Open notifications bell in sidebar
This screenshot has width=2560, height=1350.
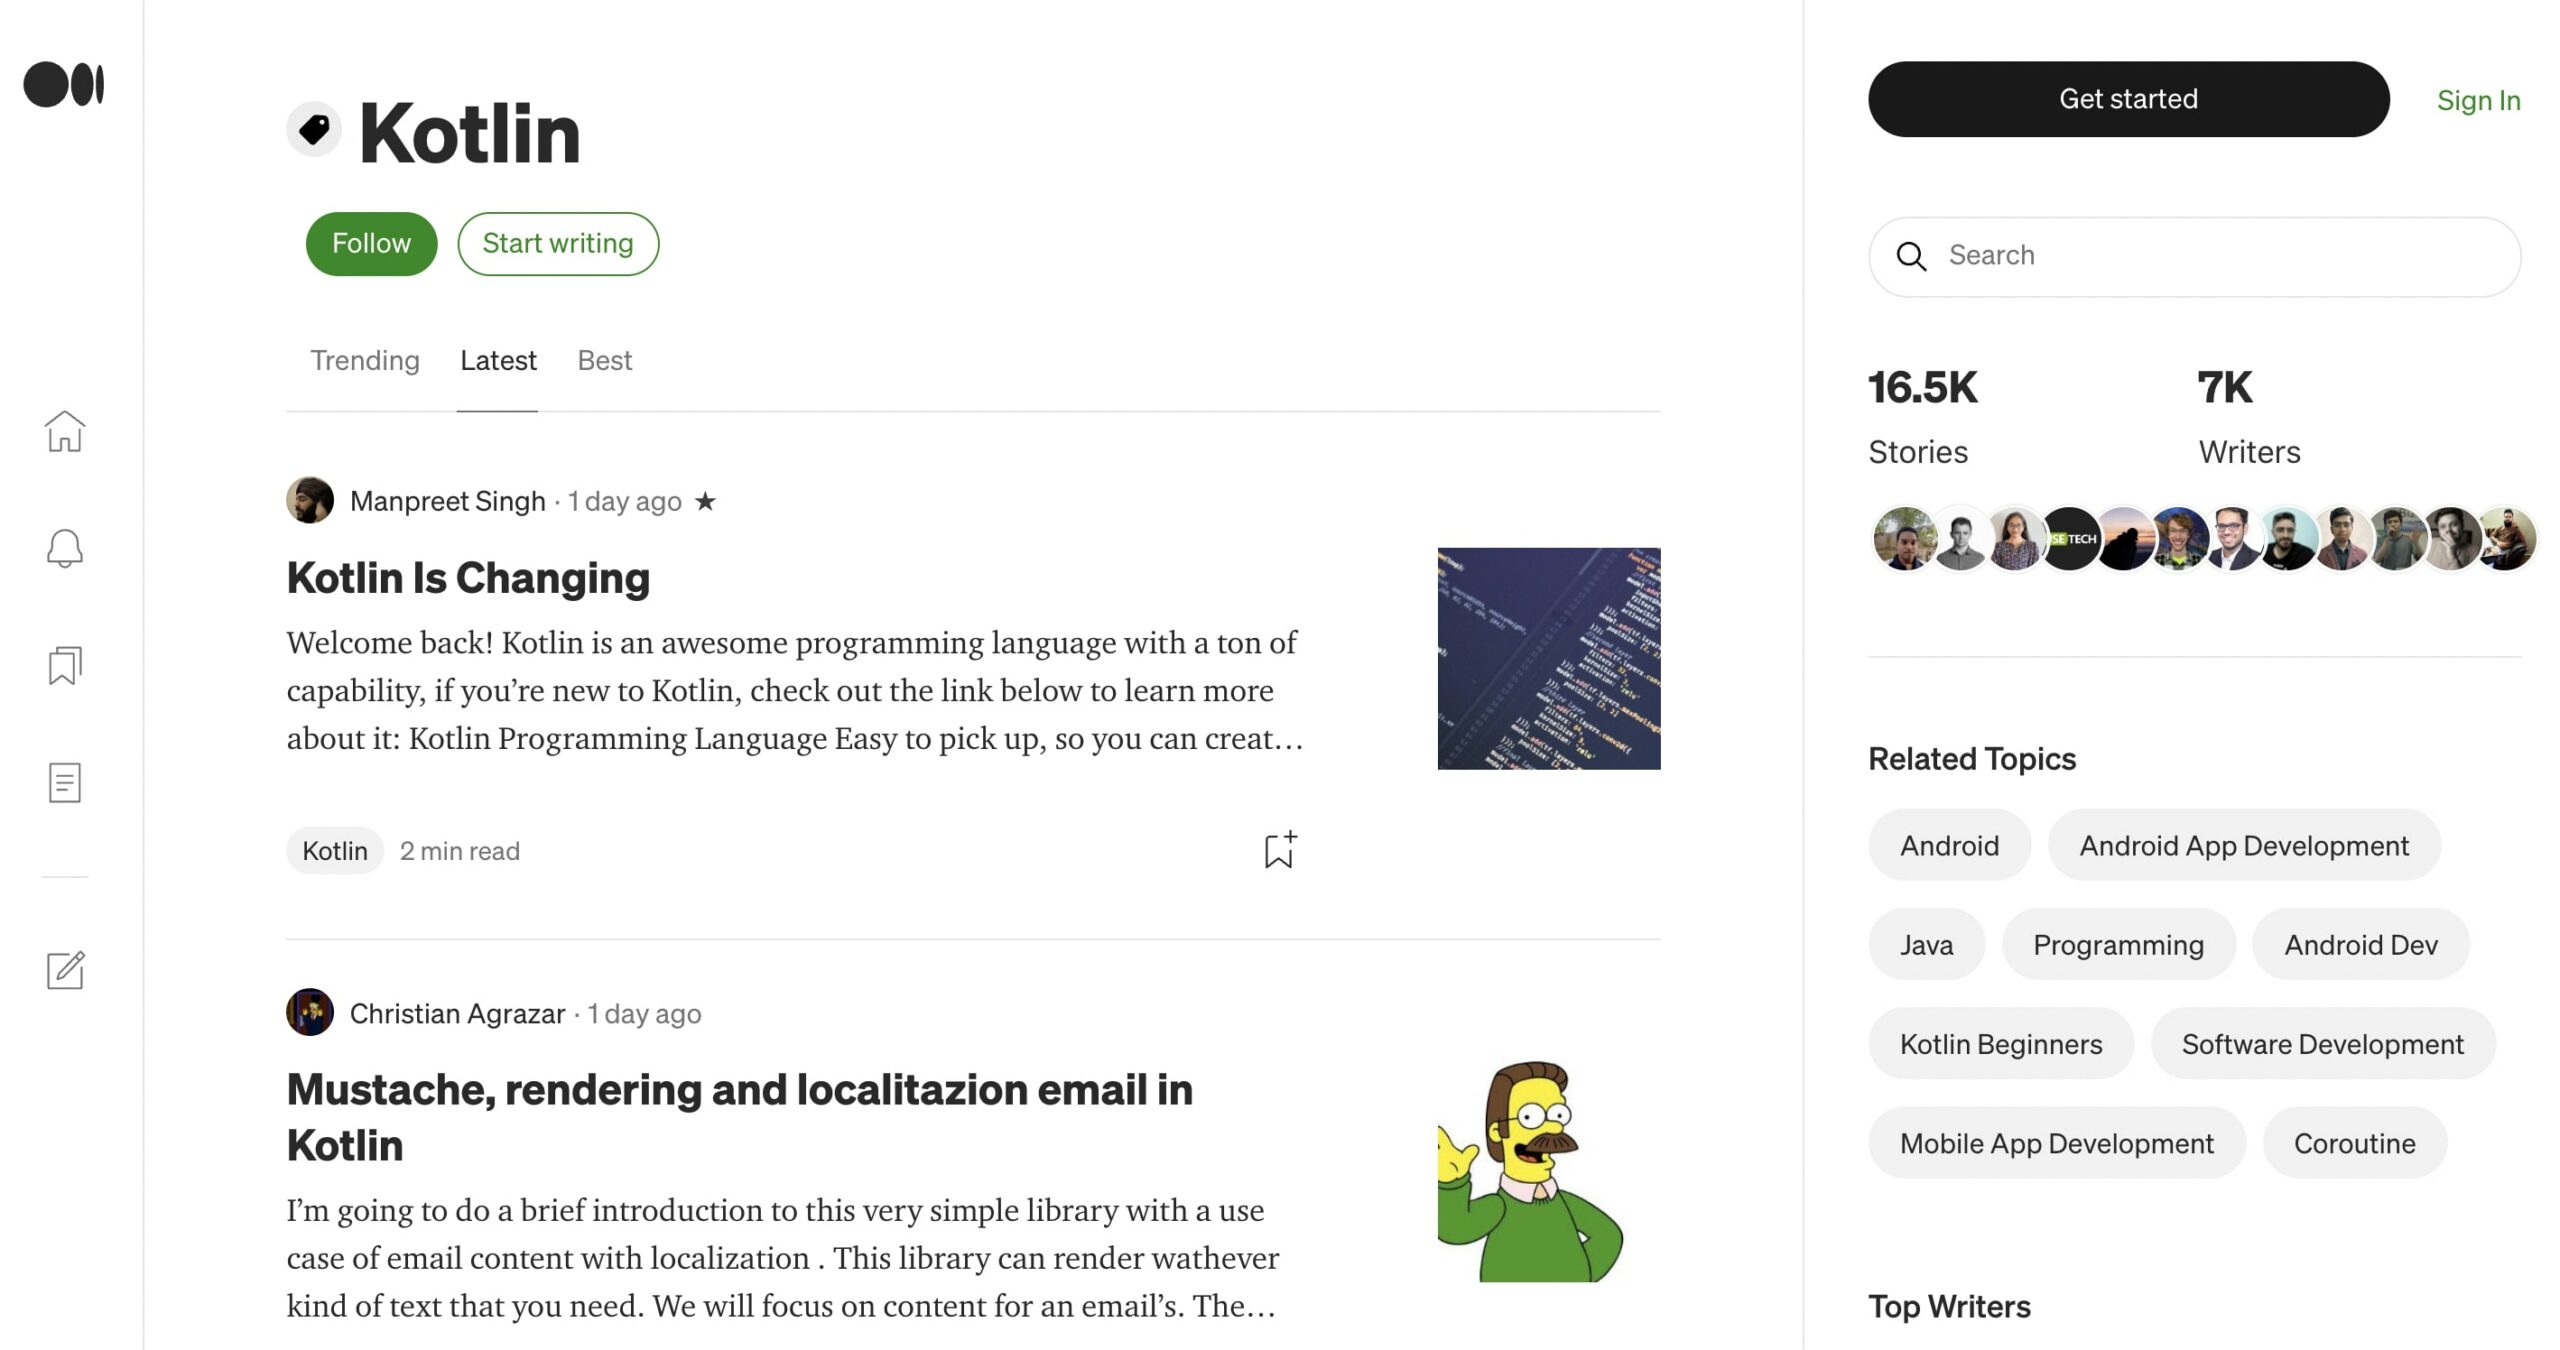tap(65, 548)
